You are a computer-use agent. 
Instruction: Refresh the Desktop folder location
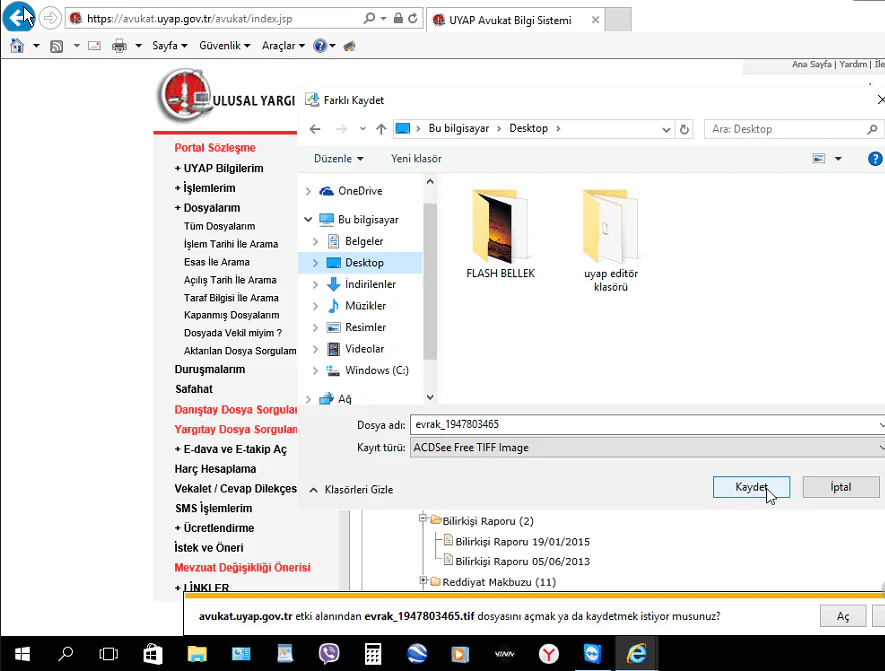[x=684, y=129]
